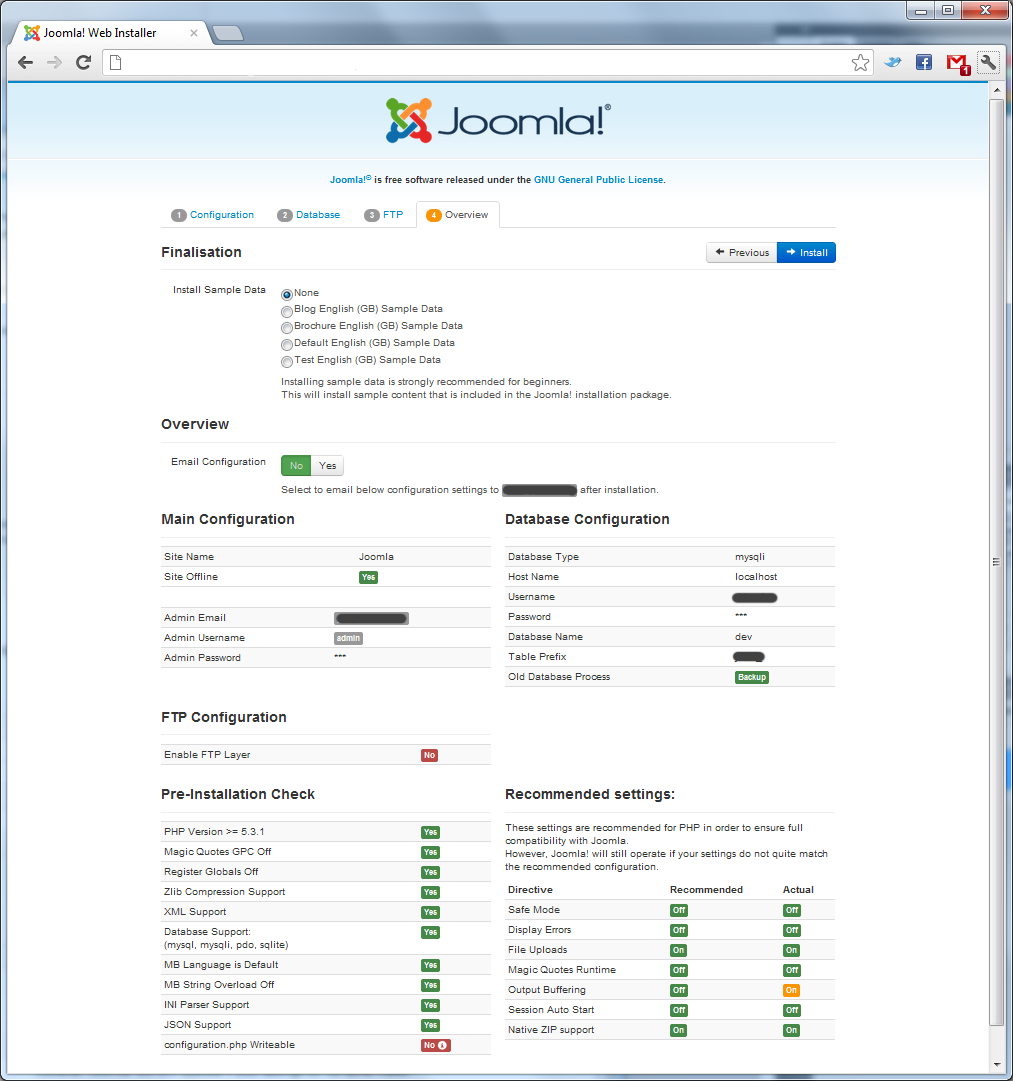This screenshot has height=1081, width=1013.
Task: Click the Display Errors Actual Off badge
Action: tap(792, 930)
